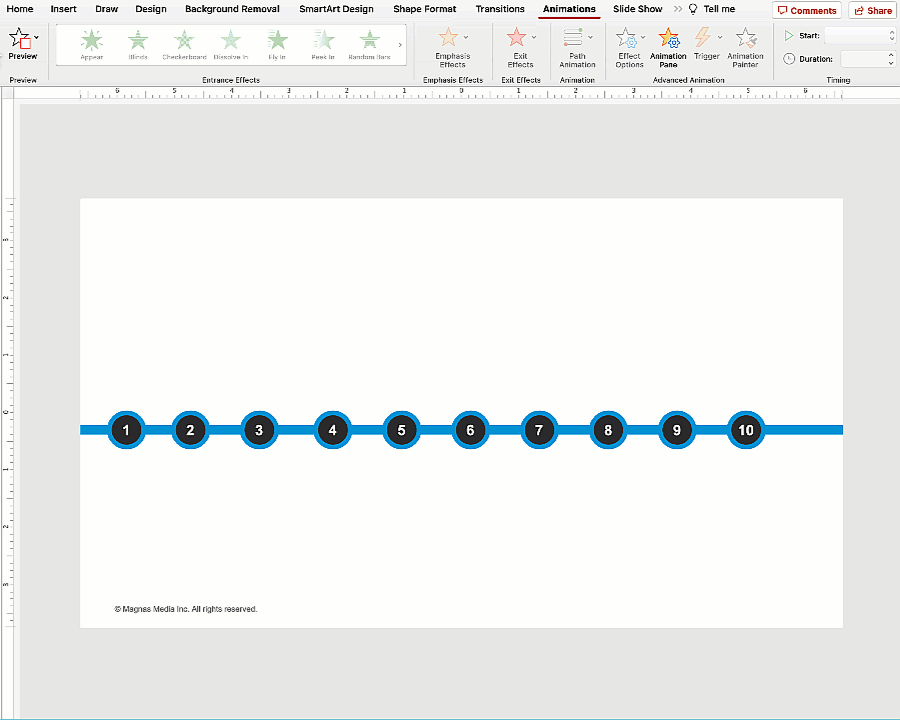Open the Start timing combo box
This screenshot has height=720, width=900.
(x=860, y=36)
